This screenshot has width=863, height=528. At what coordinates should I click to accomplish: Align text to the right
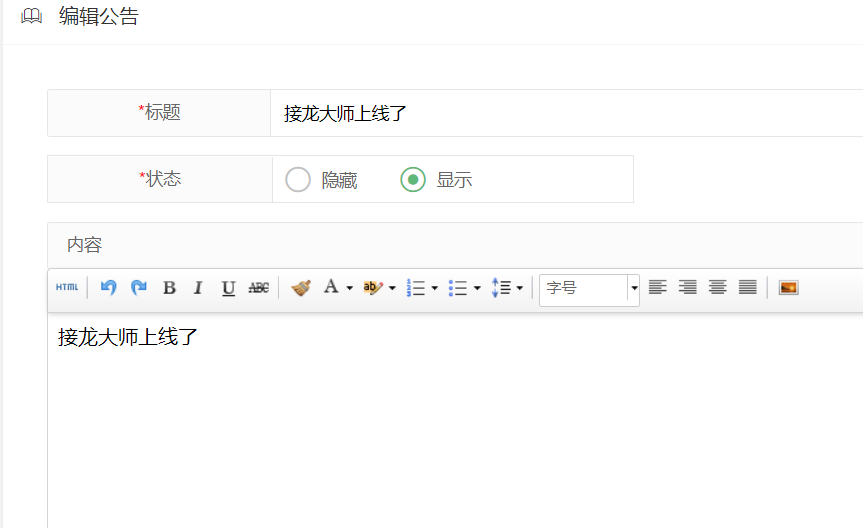coord(687,287)
